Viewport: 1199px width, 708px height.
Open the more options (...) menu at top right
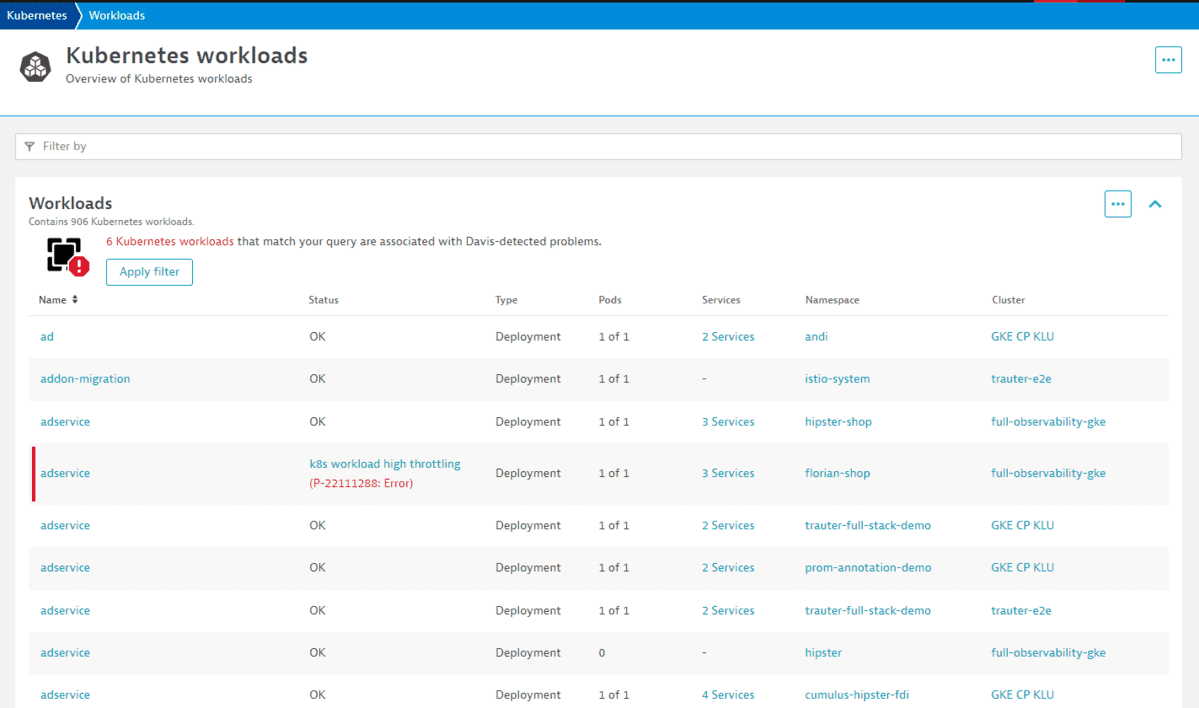pyautogui.click(x=1168, y=59)
